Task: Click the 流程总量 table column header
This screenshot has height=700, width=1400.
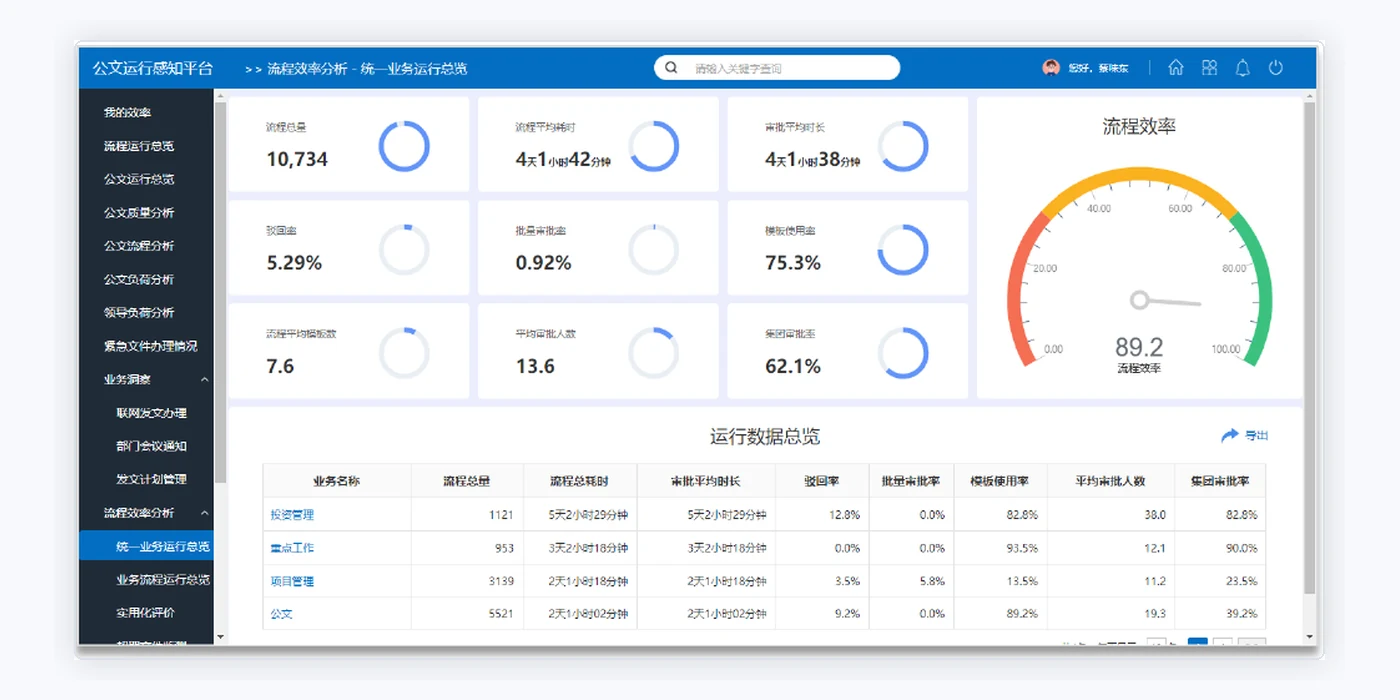Action: pyautogui.click(x=467, y=481)
